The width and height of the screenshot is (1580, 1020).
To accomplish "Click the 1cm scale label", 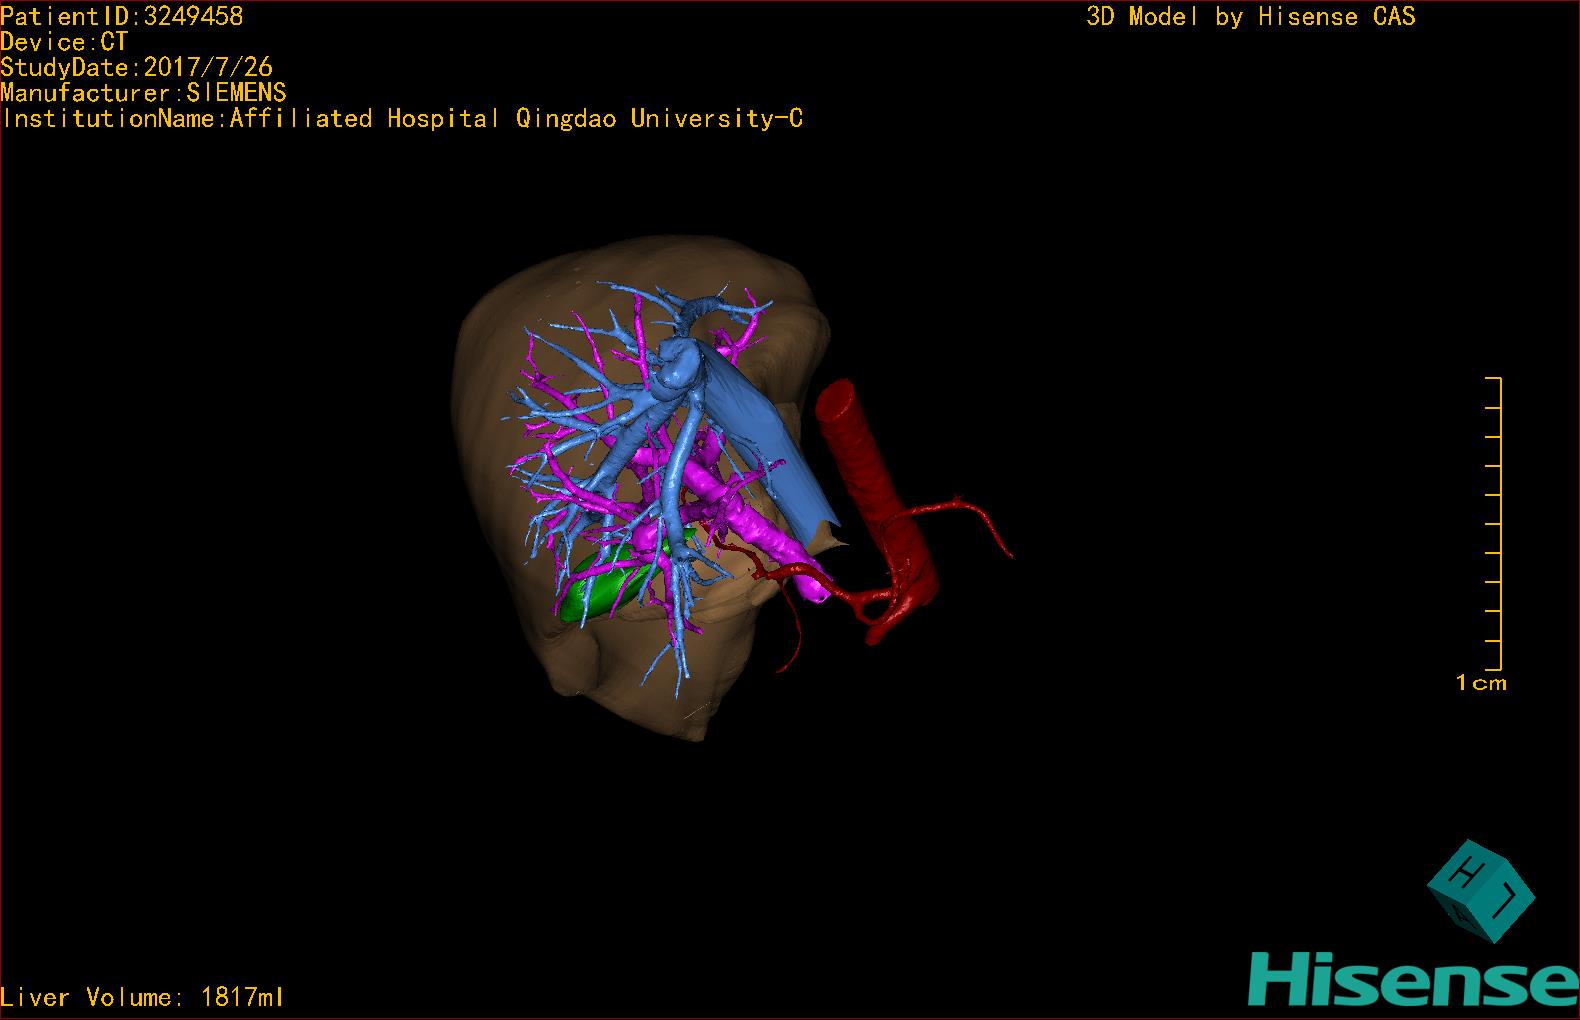I will tap(1481, 683).
